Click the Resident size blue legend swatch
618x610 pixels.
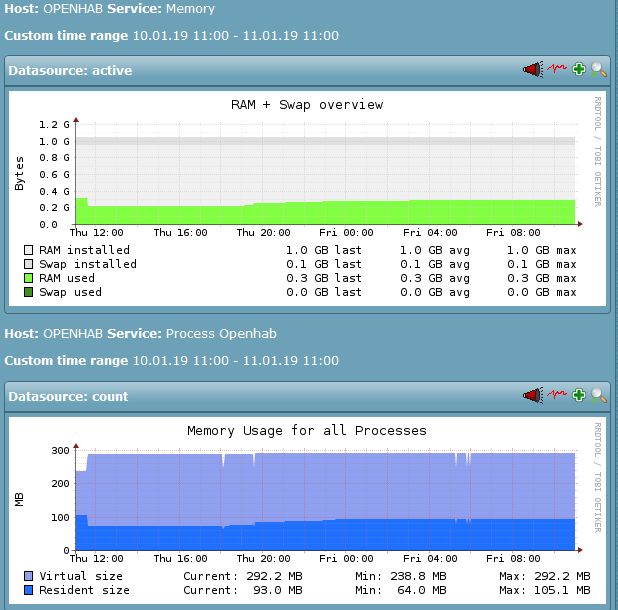click(x=29, y=590)
